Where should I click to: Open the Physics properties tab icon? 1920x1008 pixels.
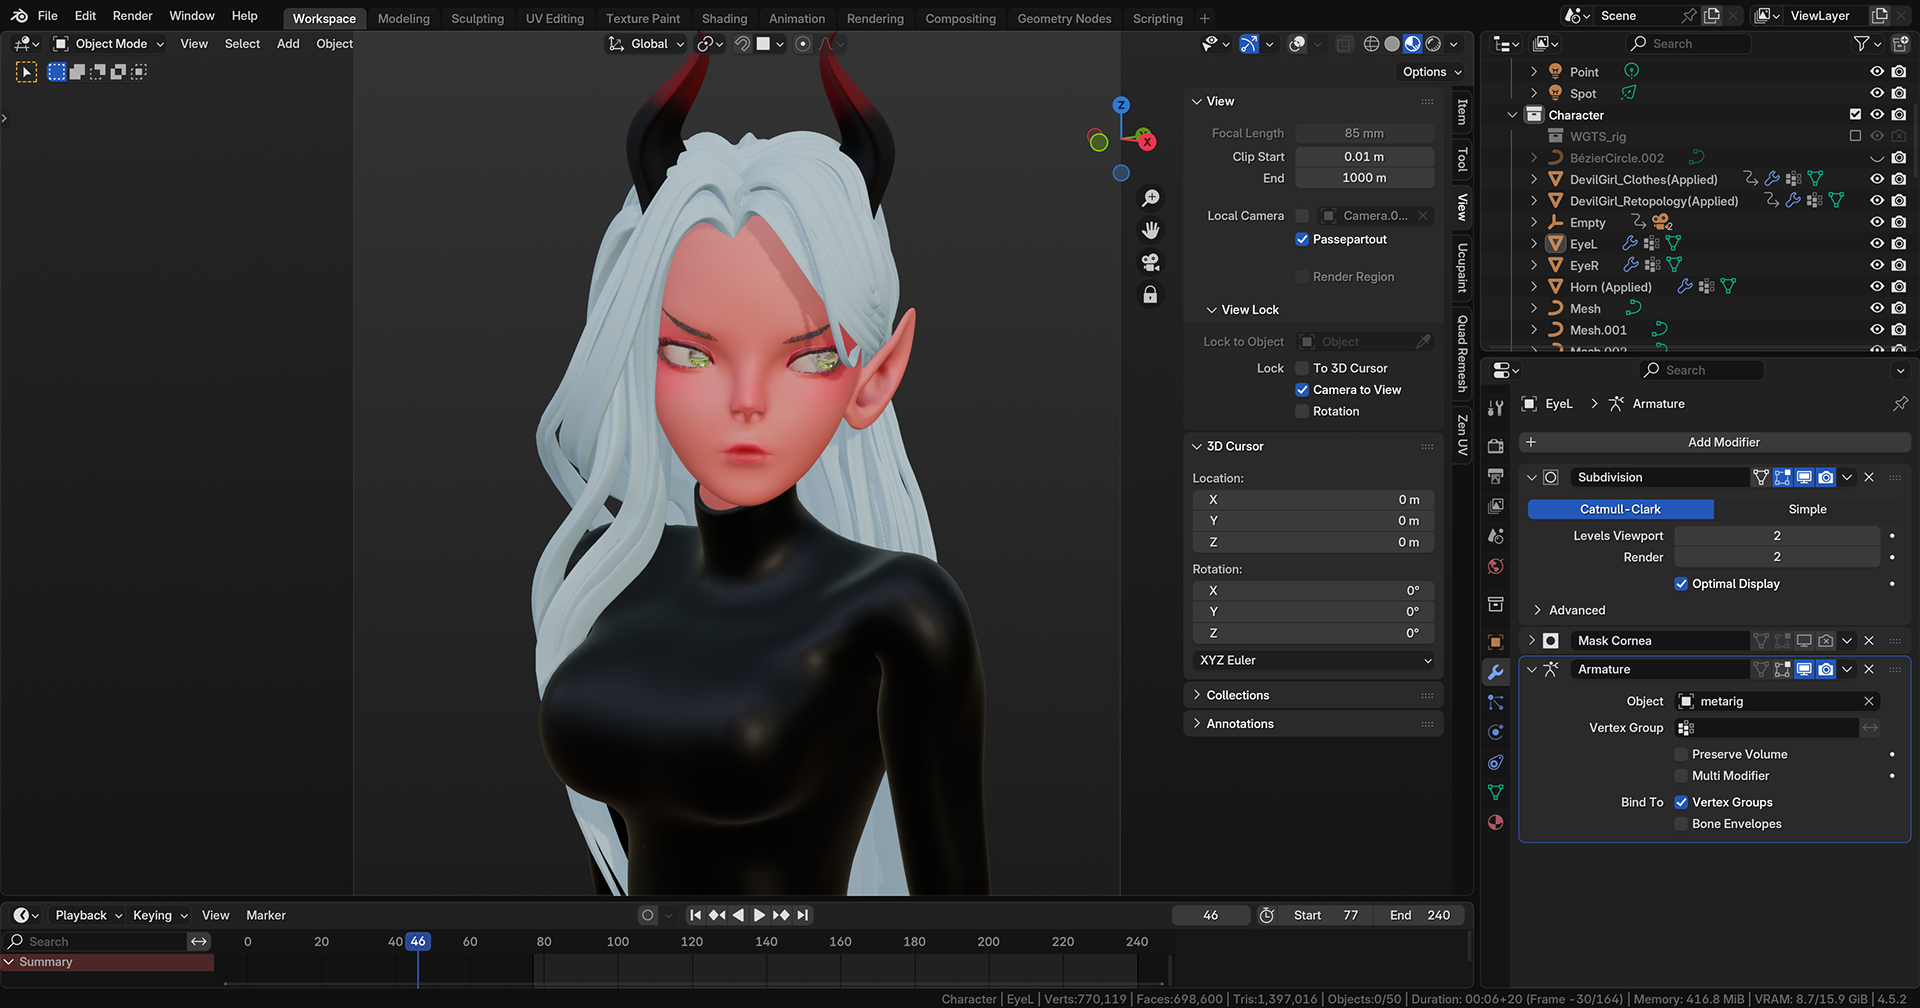pos(1496,732)
